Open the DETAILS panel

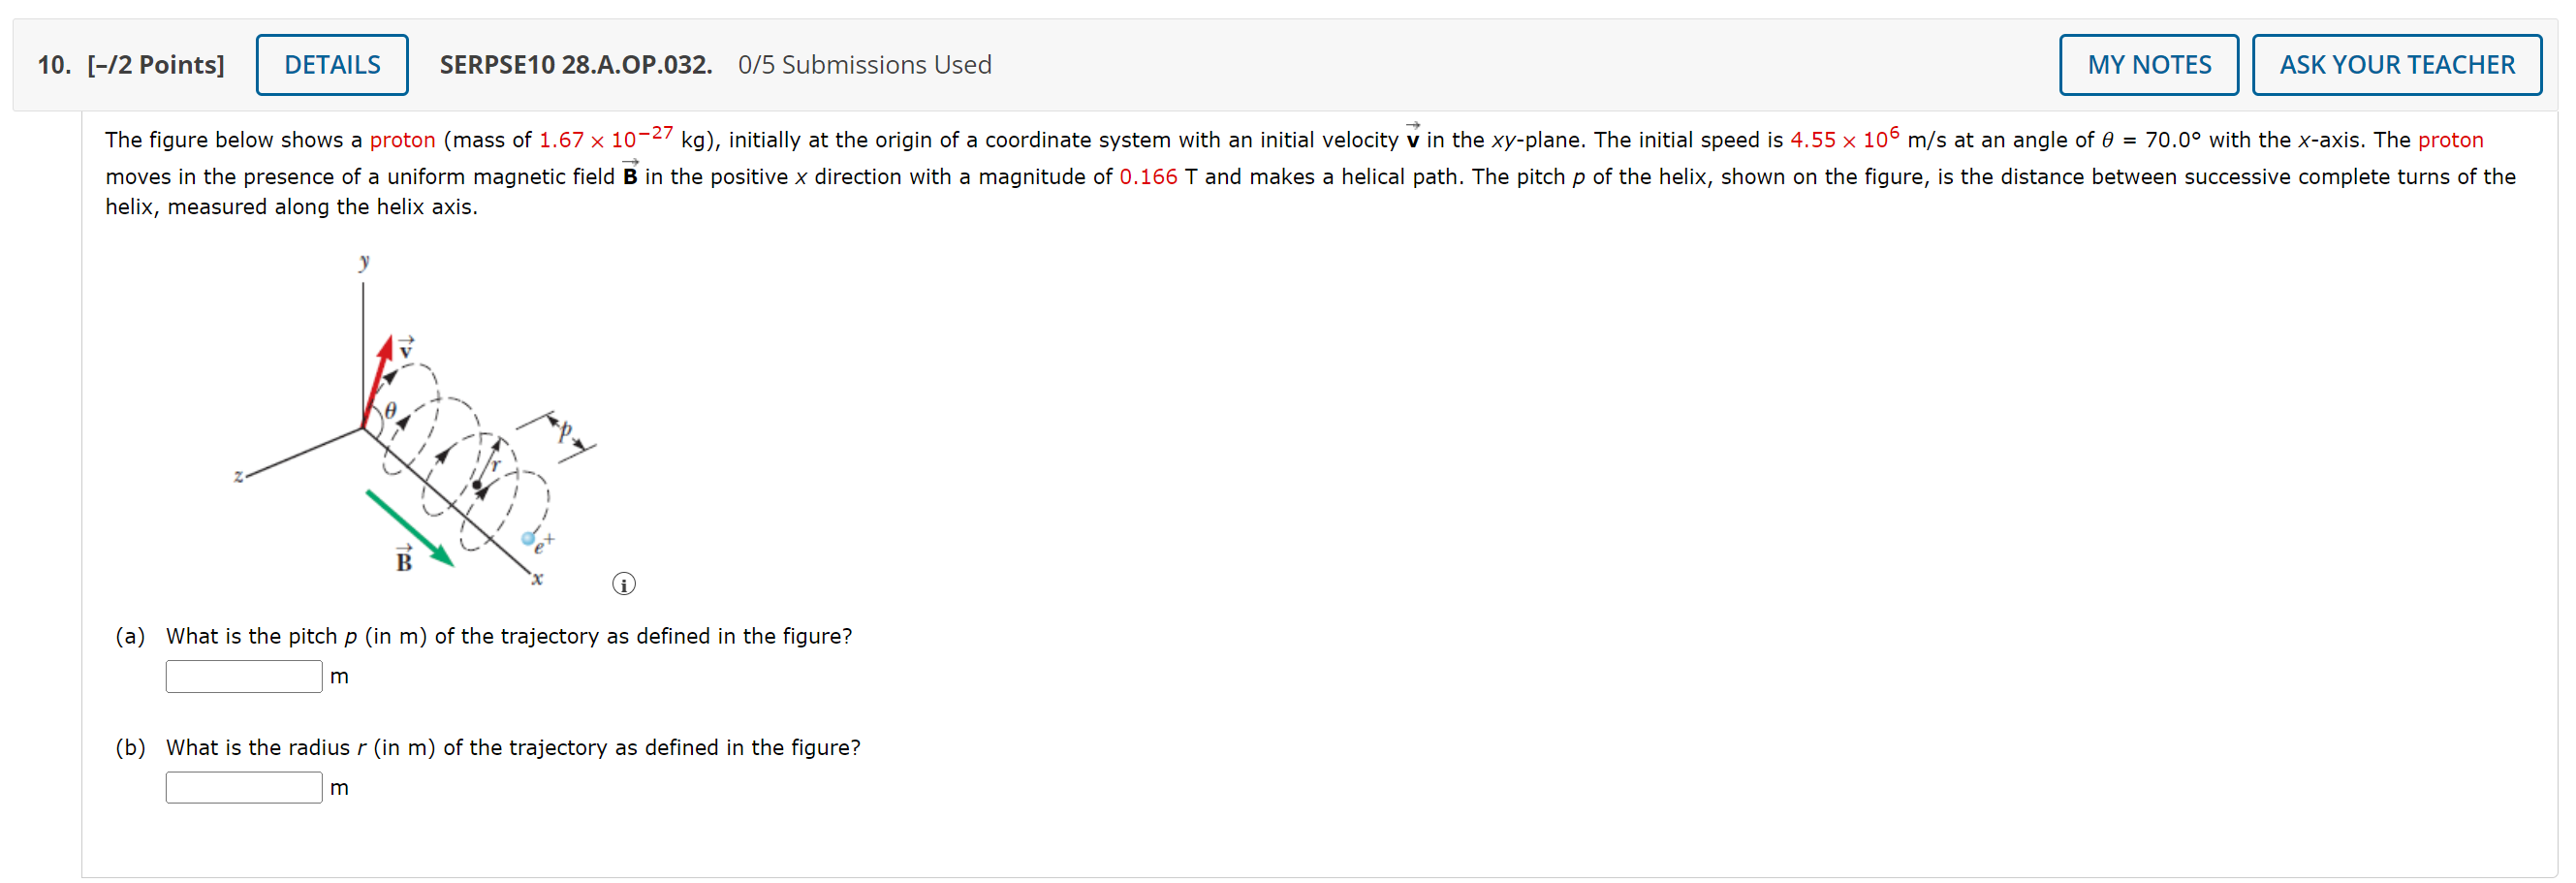click(x=331, y=63)
